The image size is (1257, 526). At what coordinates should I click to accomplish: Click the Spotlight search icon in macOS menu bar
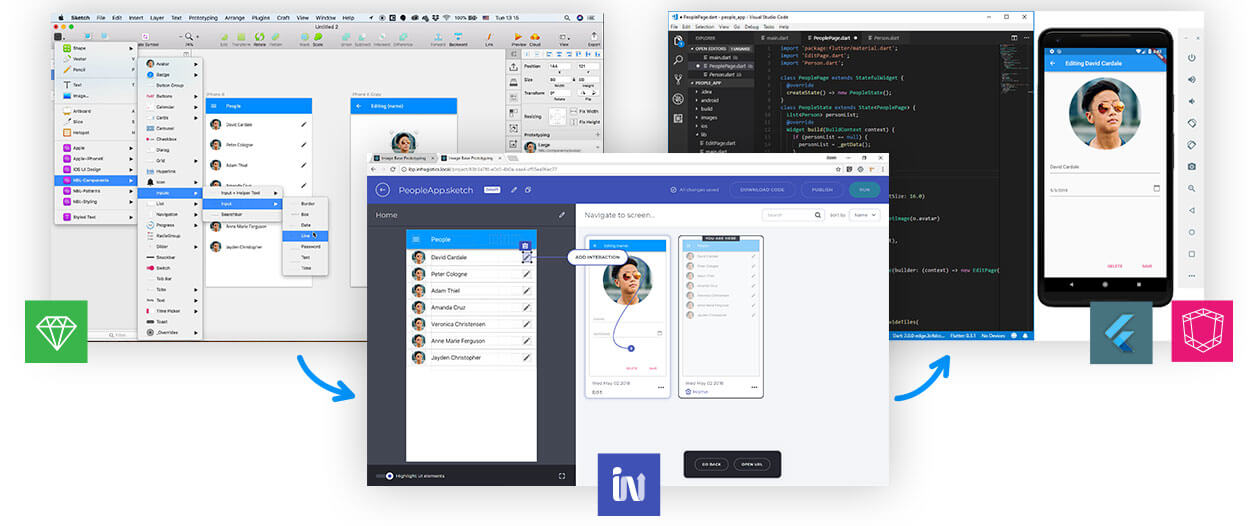coord(567,17)
